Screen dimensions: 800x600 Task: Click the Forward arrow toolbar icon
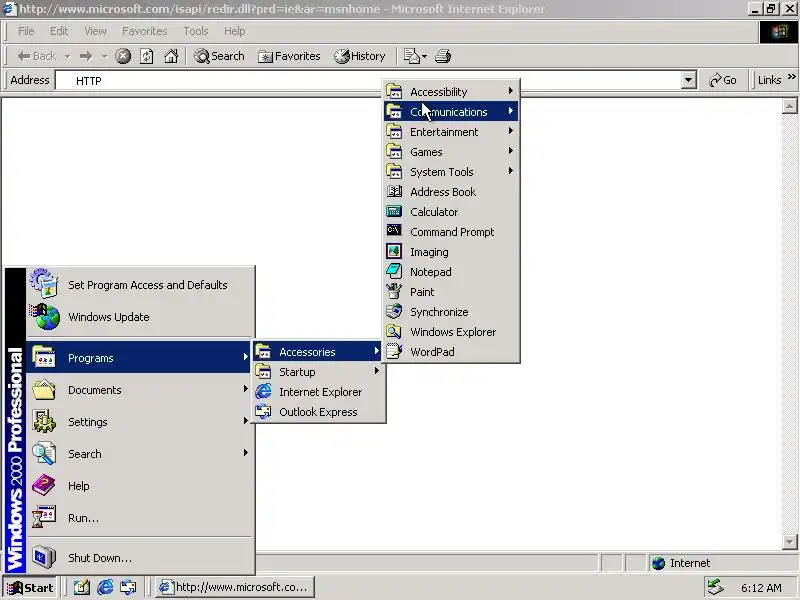(86, 56)
